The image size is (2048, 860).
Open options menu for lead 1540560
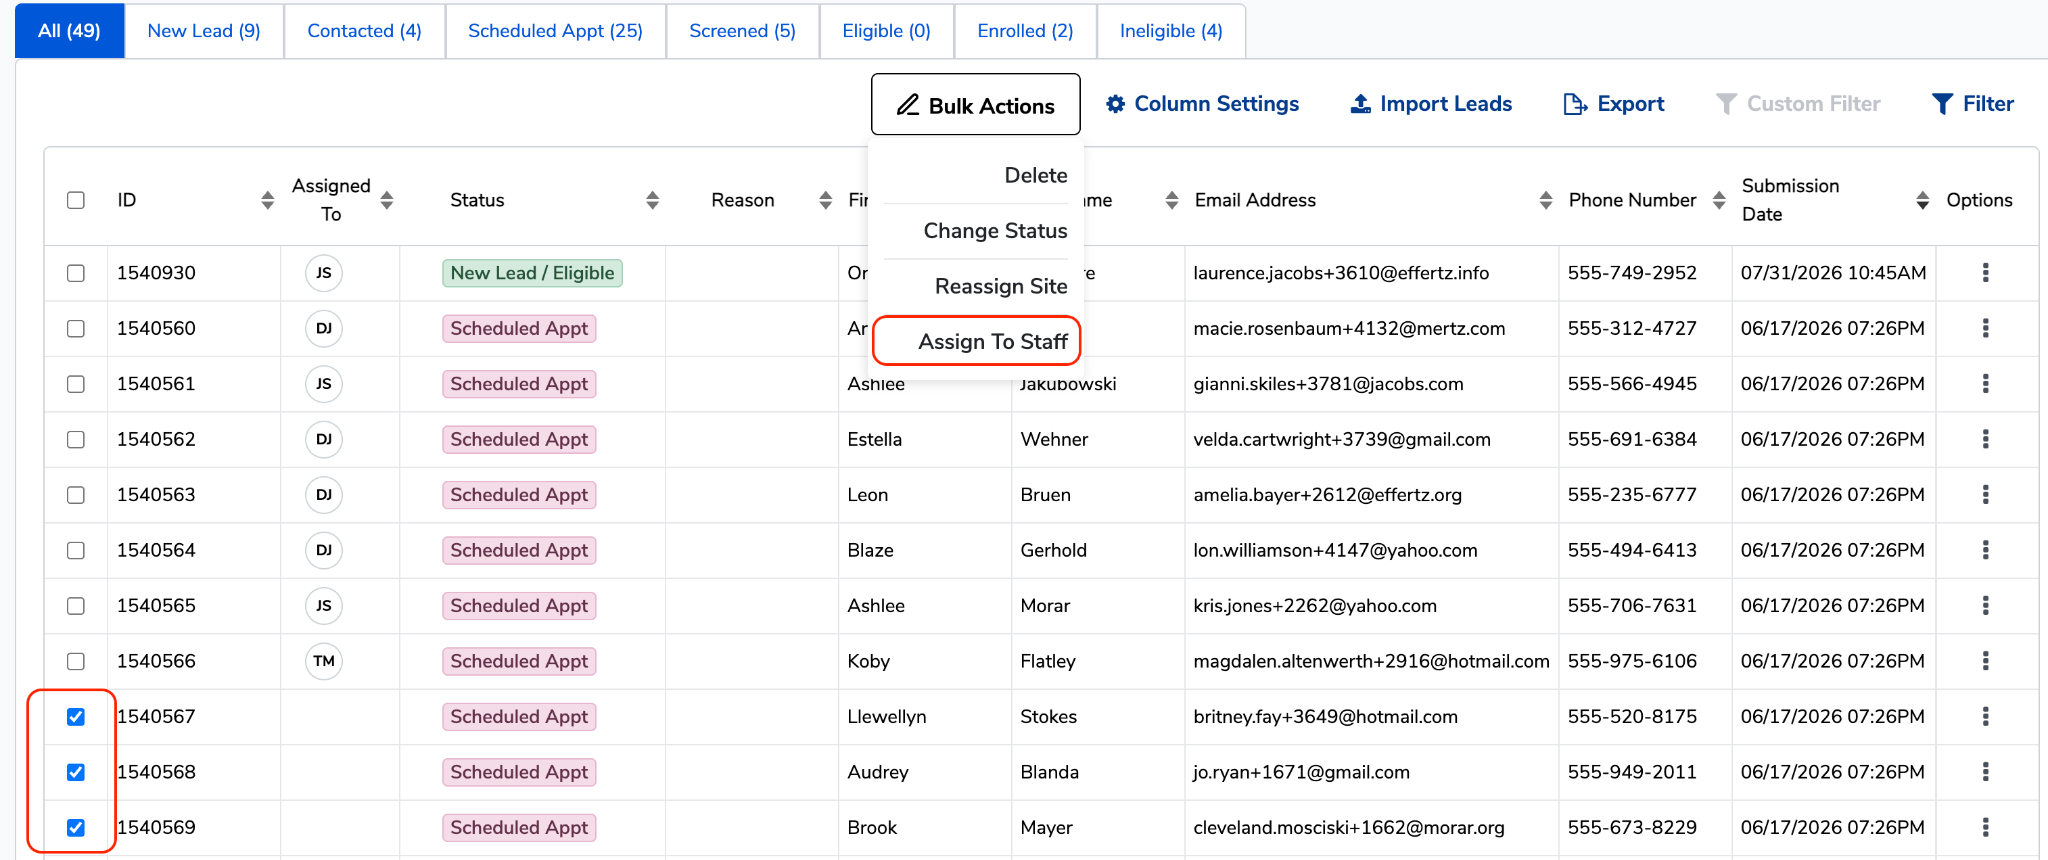(1985, 328)
